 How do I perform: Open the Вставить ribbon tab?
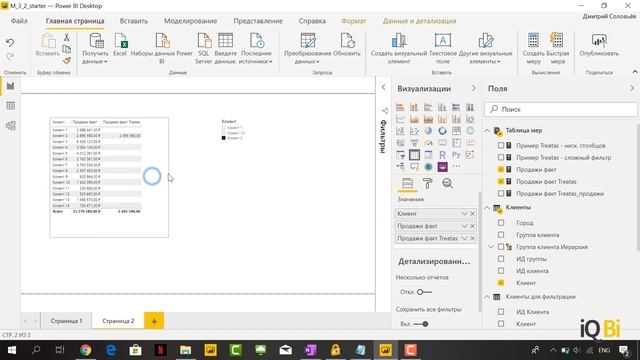tap(133, 21)
